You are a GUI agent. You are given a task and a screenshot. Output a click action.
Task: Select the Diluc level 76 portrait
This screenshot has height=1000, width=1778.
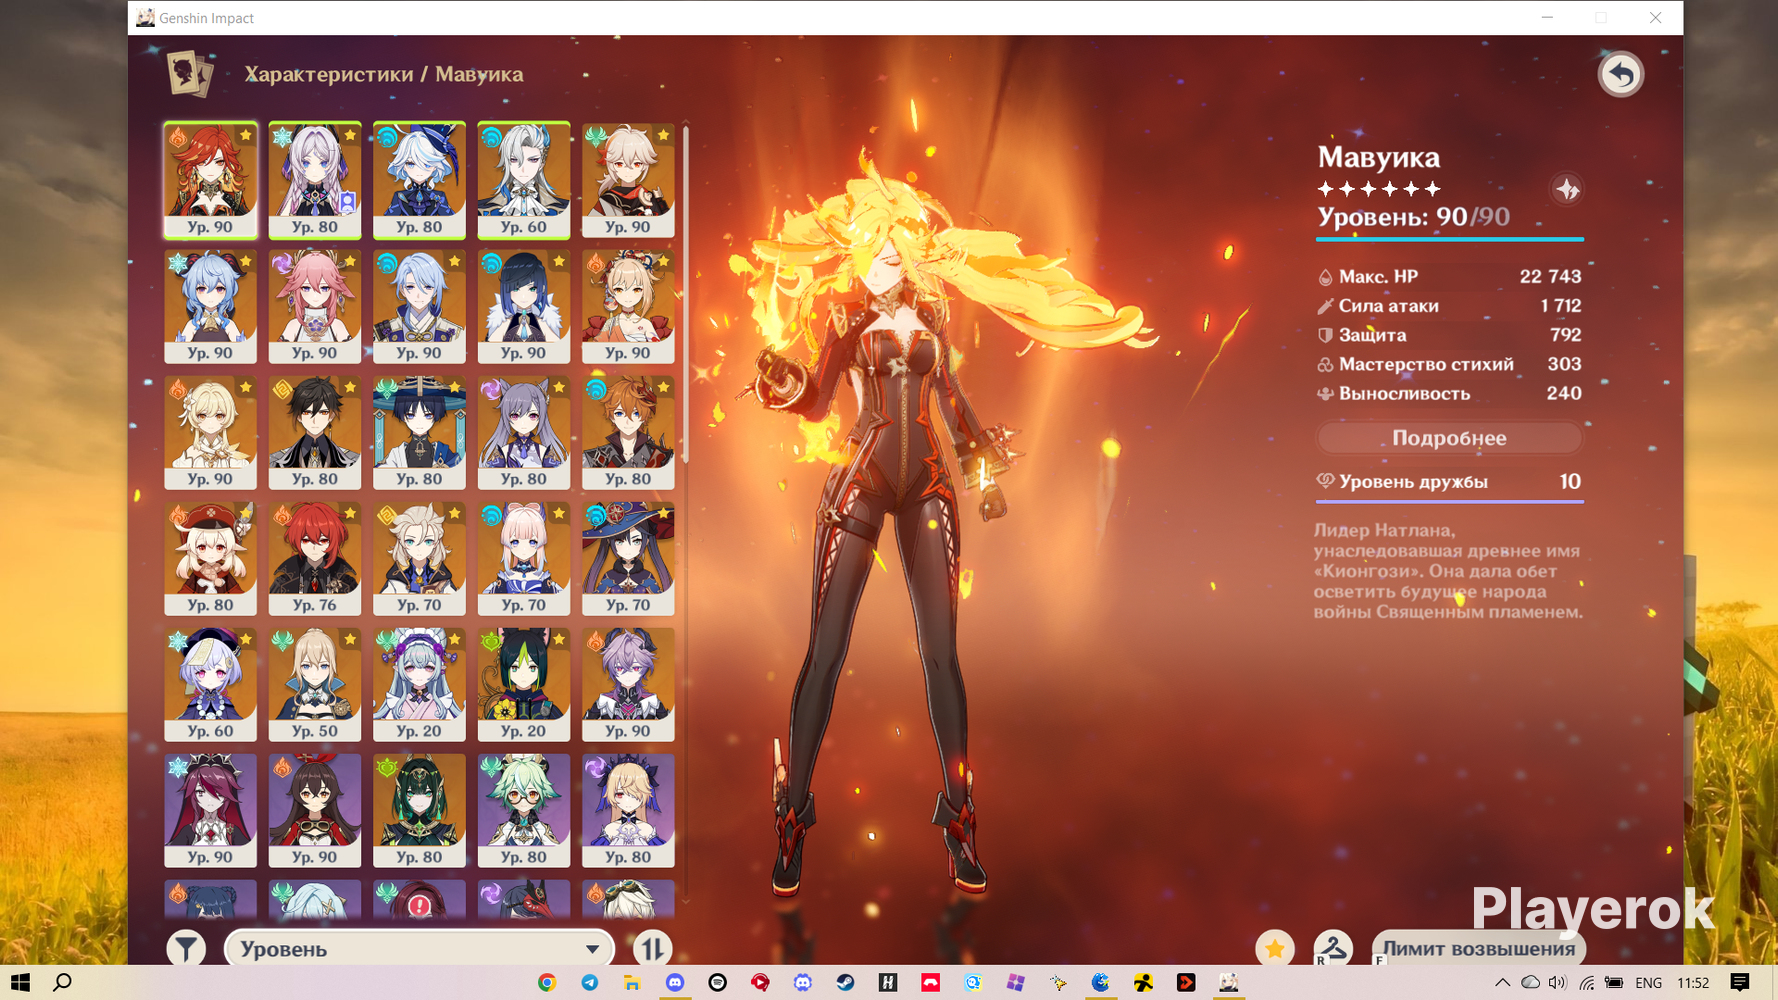314,558
